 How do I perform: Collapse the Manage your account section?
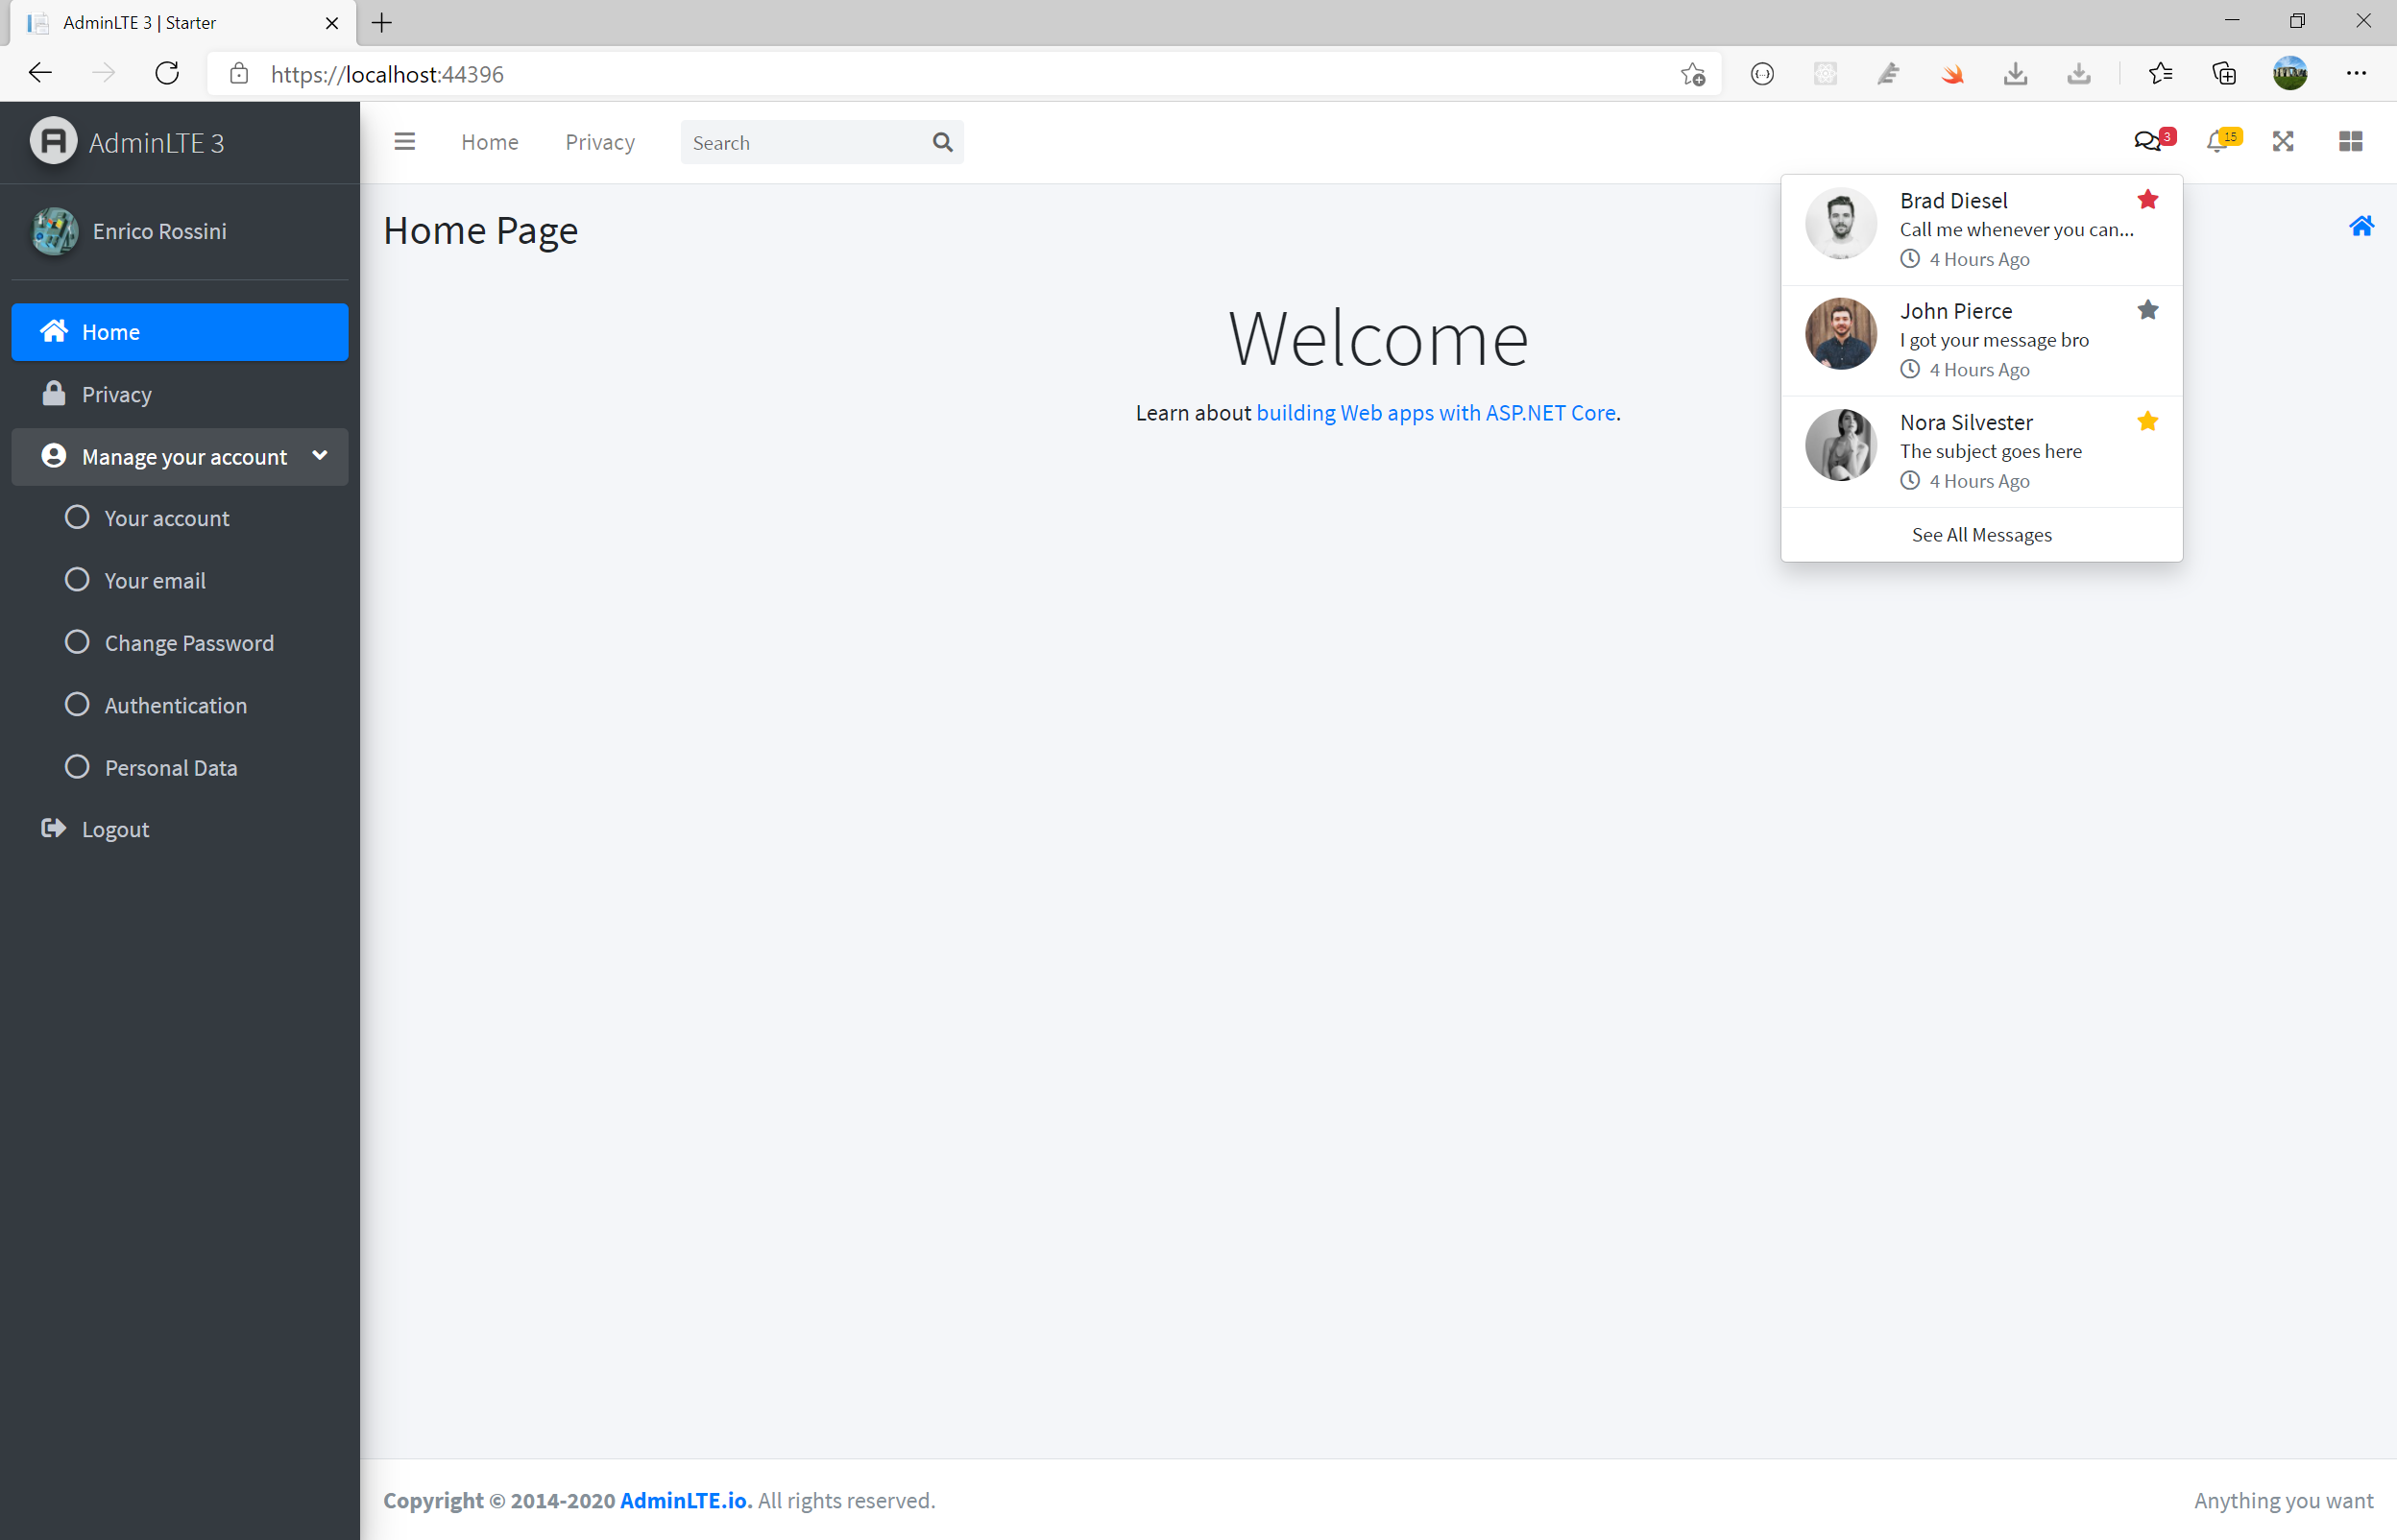[319, 456]
